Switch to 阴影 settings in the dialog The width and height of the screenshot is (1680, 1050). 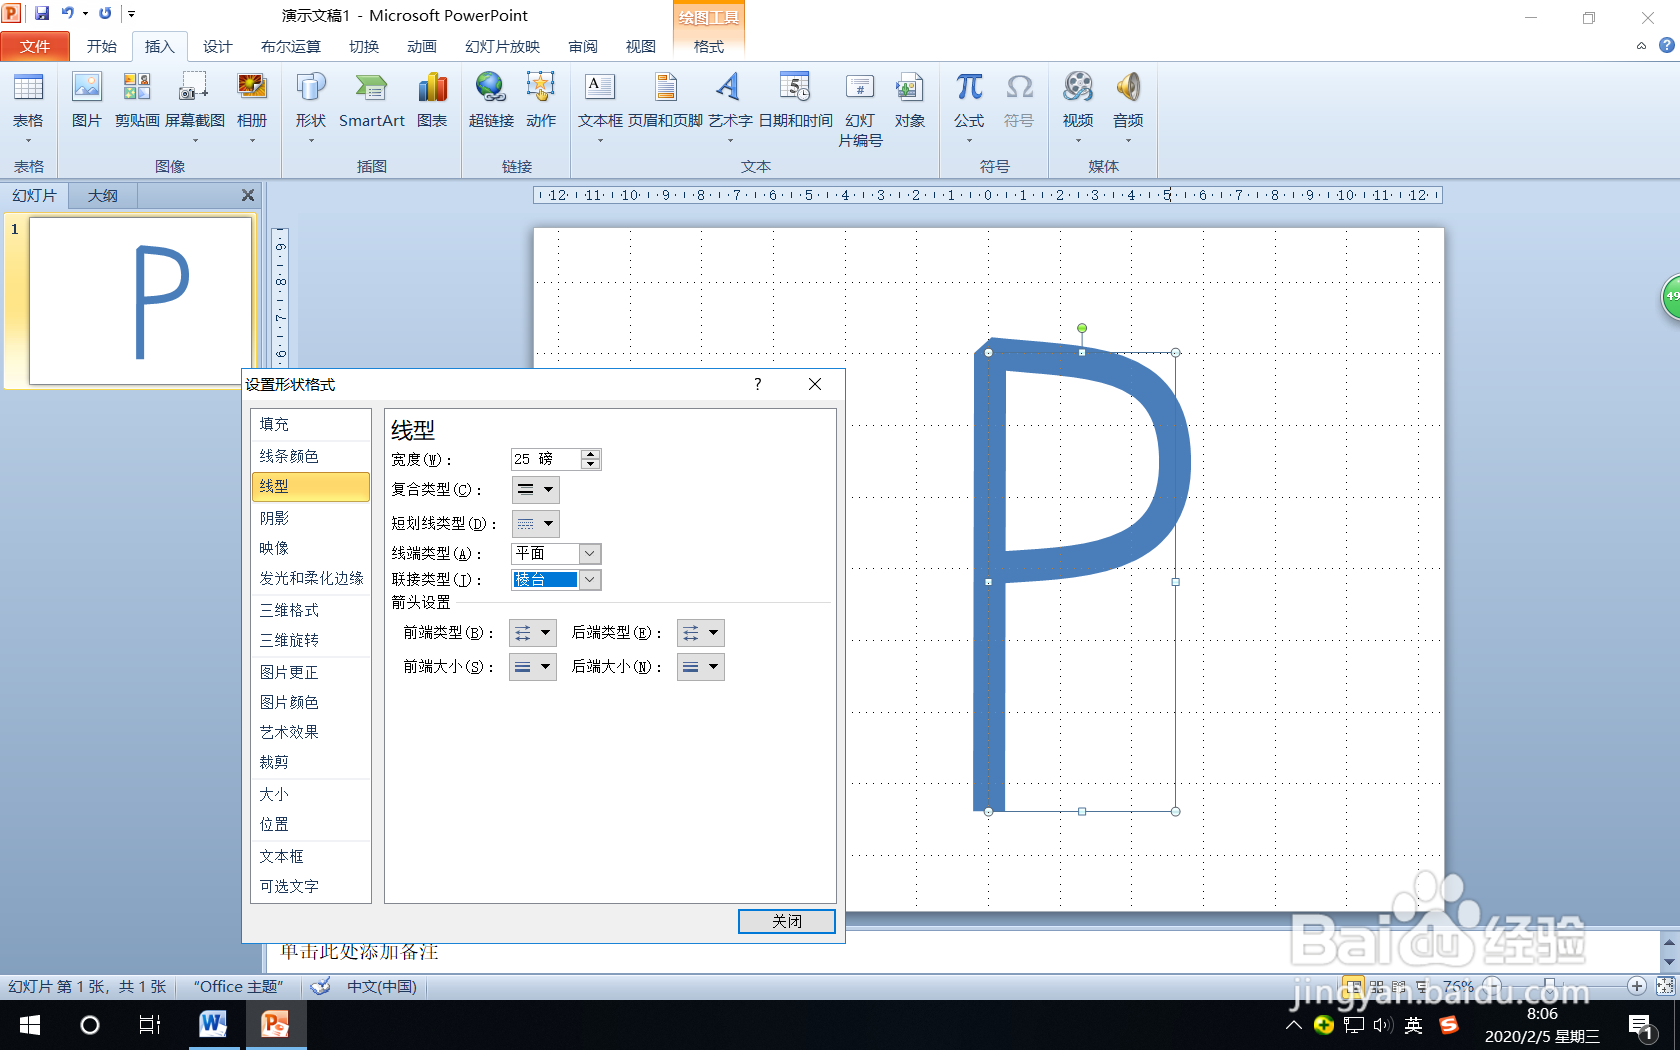[275, 518]
